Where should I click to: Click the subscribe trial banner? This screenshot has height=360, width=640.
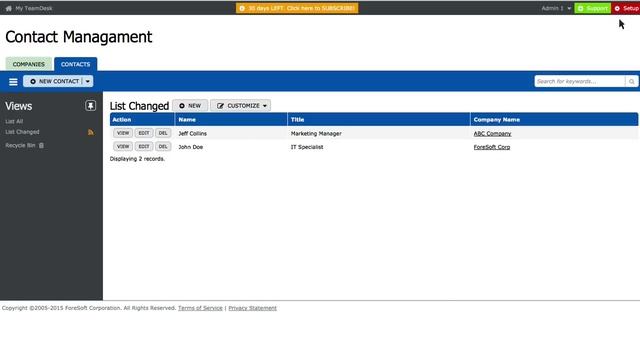point(297,8)
